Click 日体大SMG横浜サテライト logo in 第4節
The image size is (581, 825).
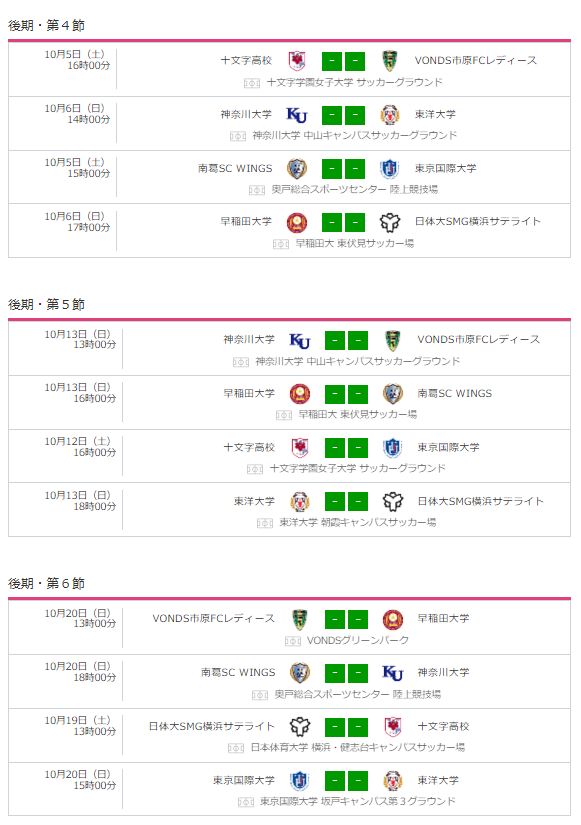point(390,223)
